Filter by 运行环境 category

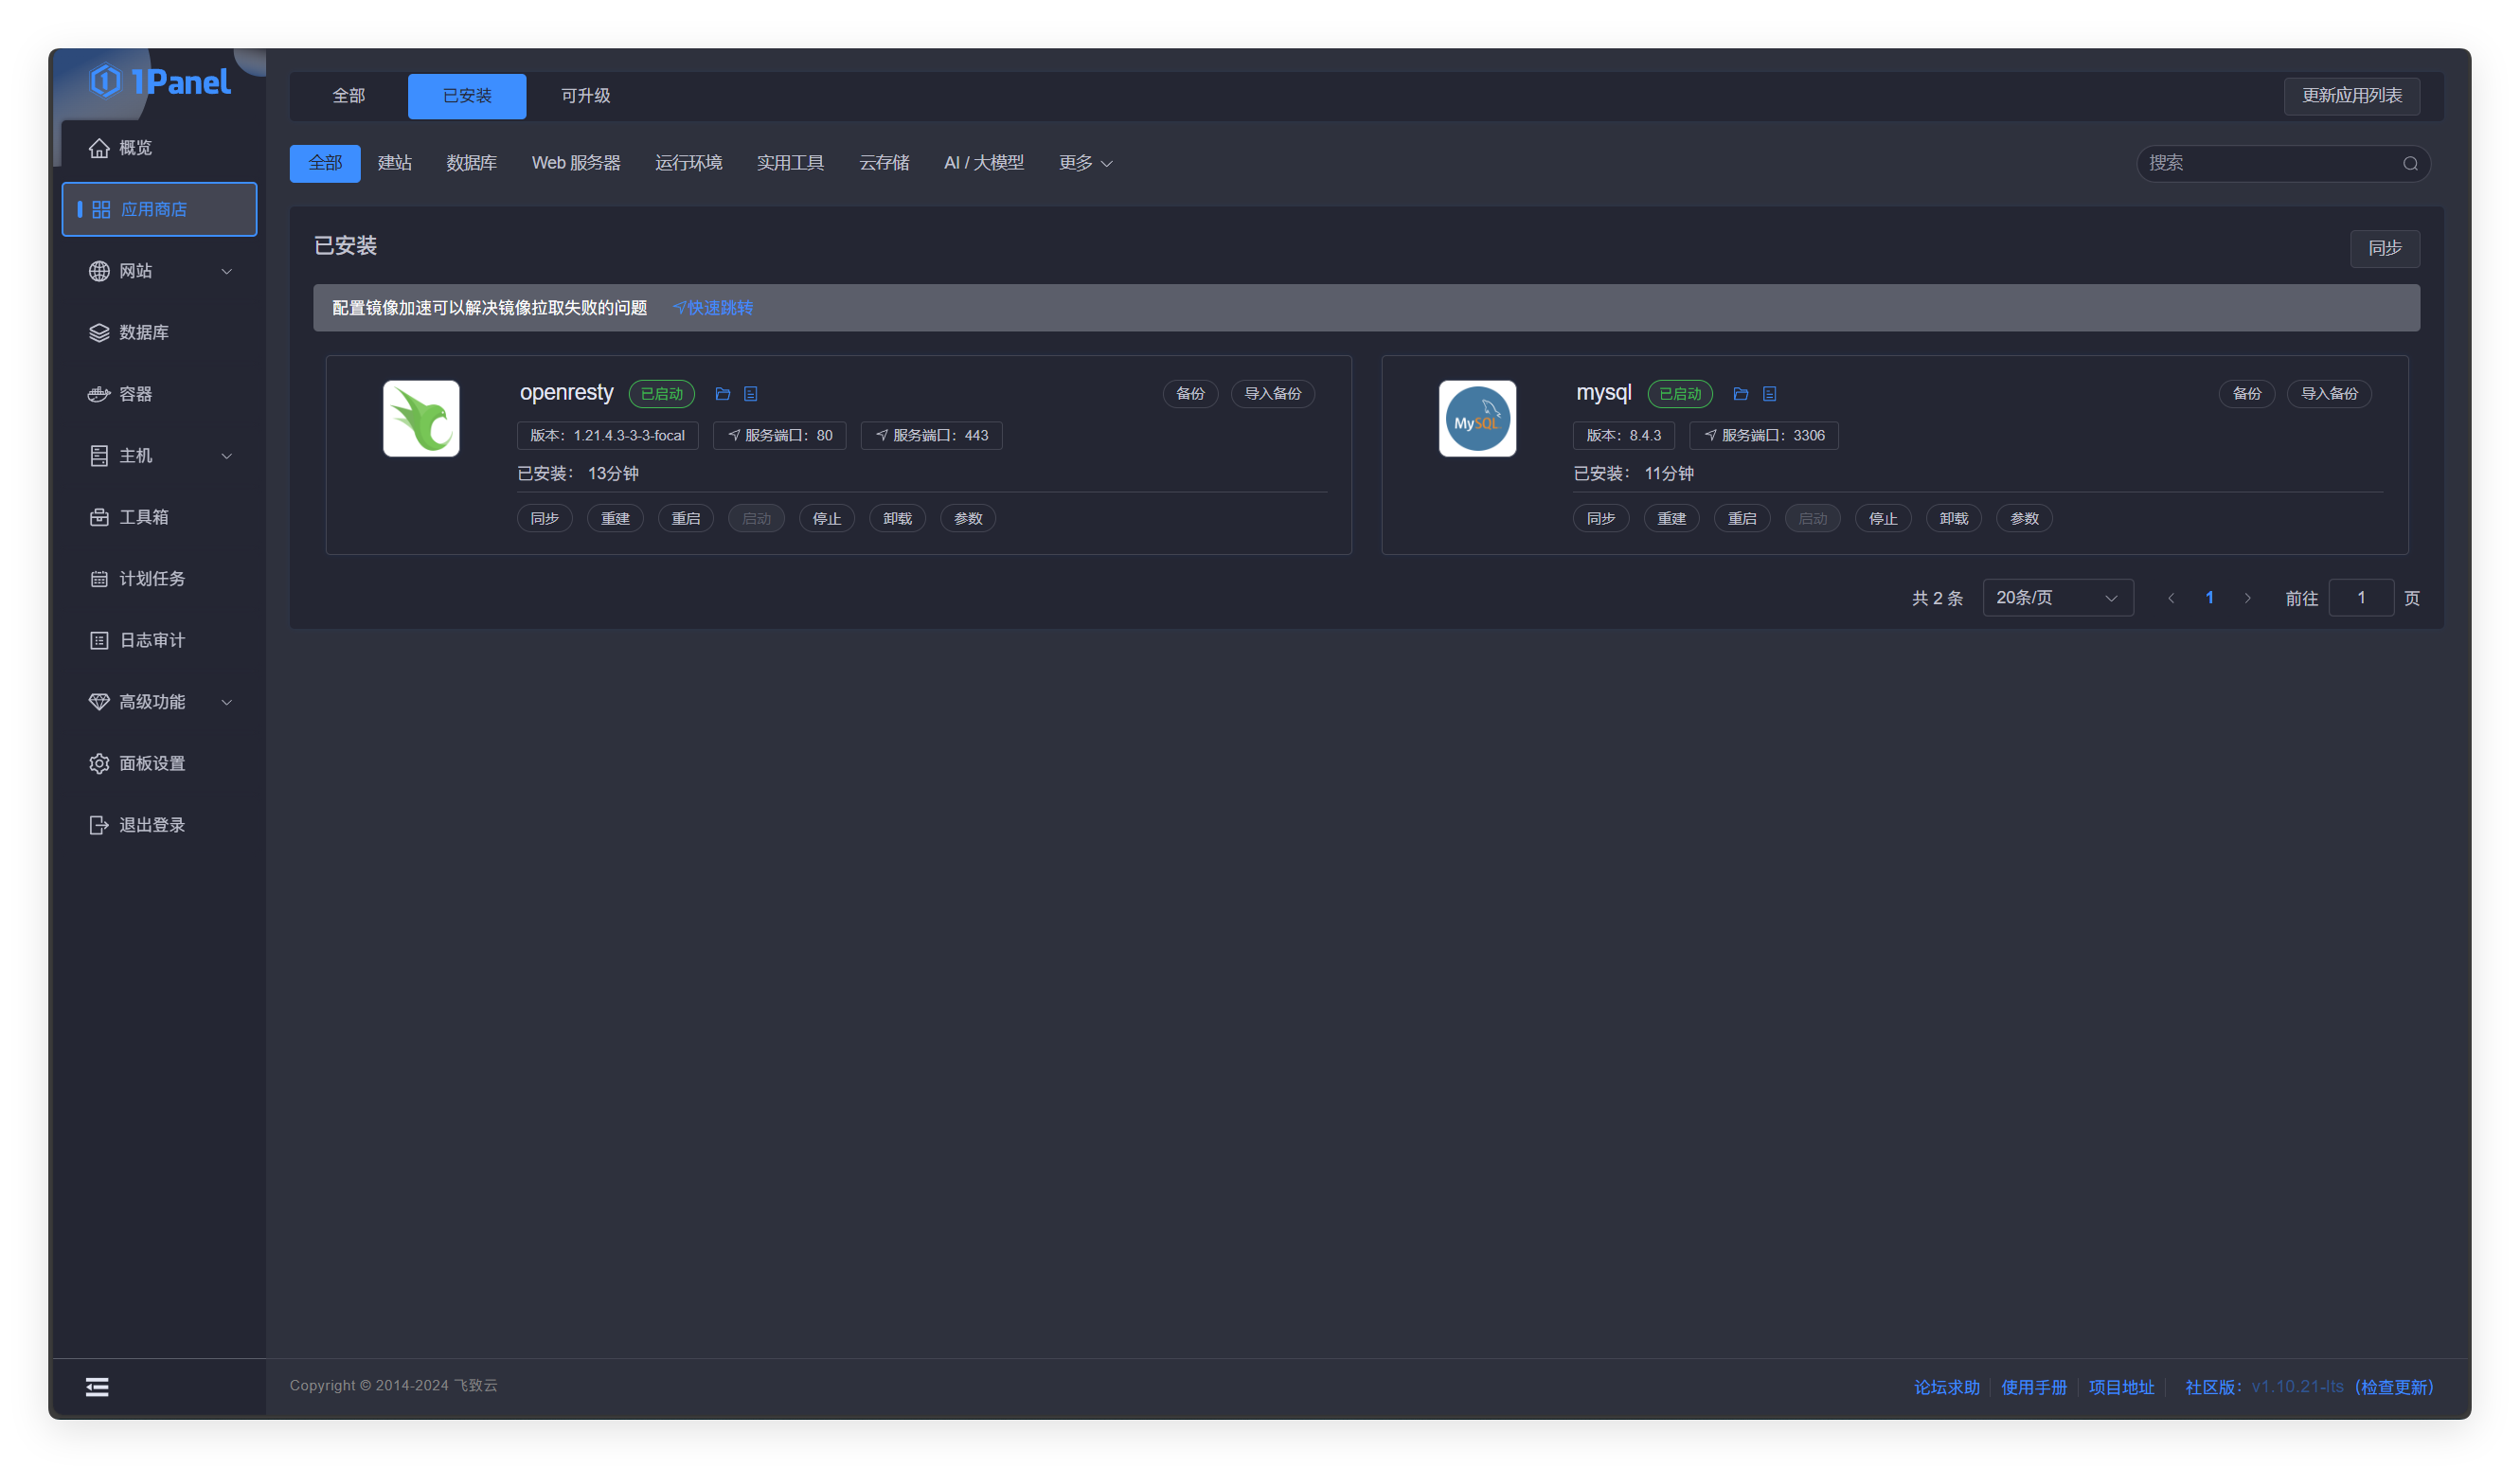[x=688, y=163]
